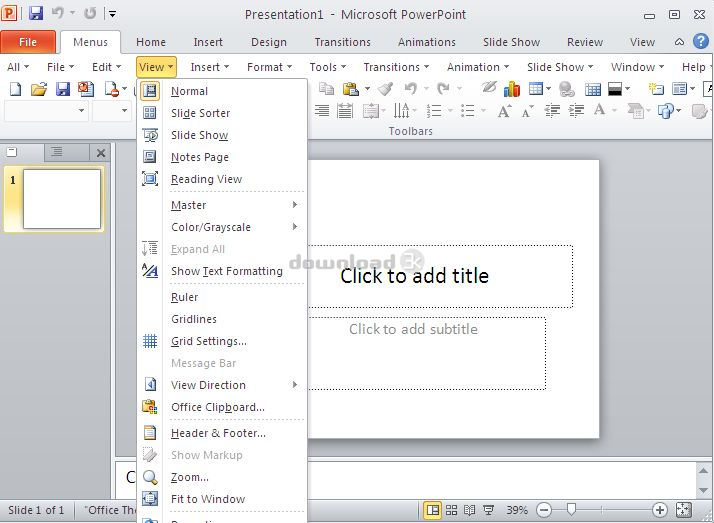Screen dimensions: 714x523
Task: Move the zoom slider handle
Action: point(571,509)
